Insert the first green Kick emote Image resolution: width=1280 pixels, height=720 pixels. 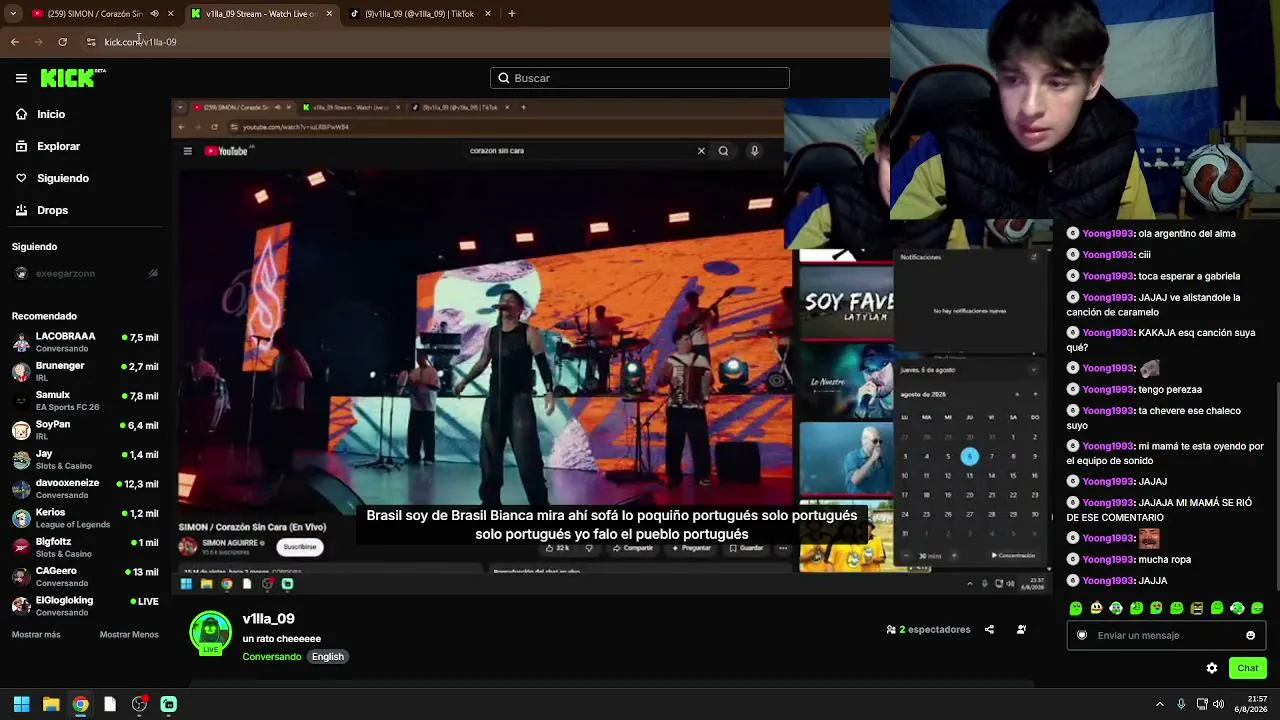pos(1076,608)
